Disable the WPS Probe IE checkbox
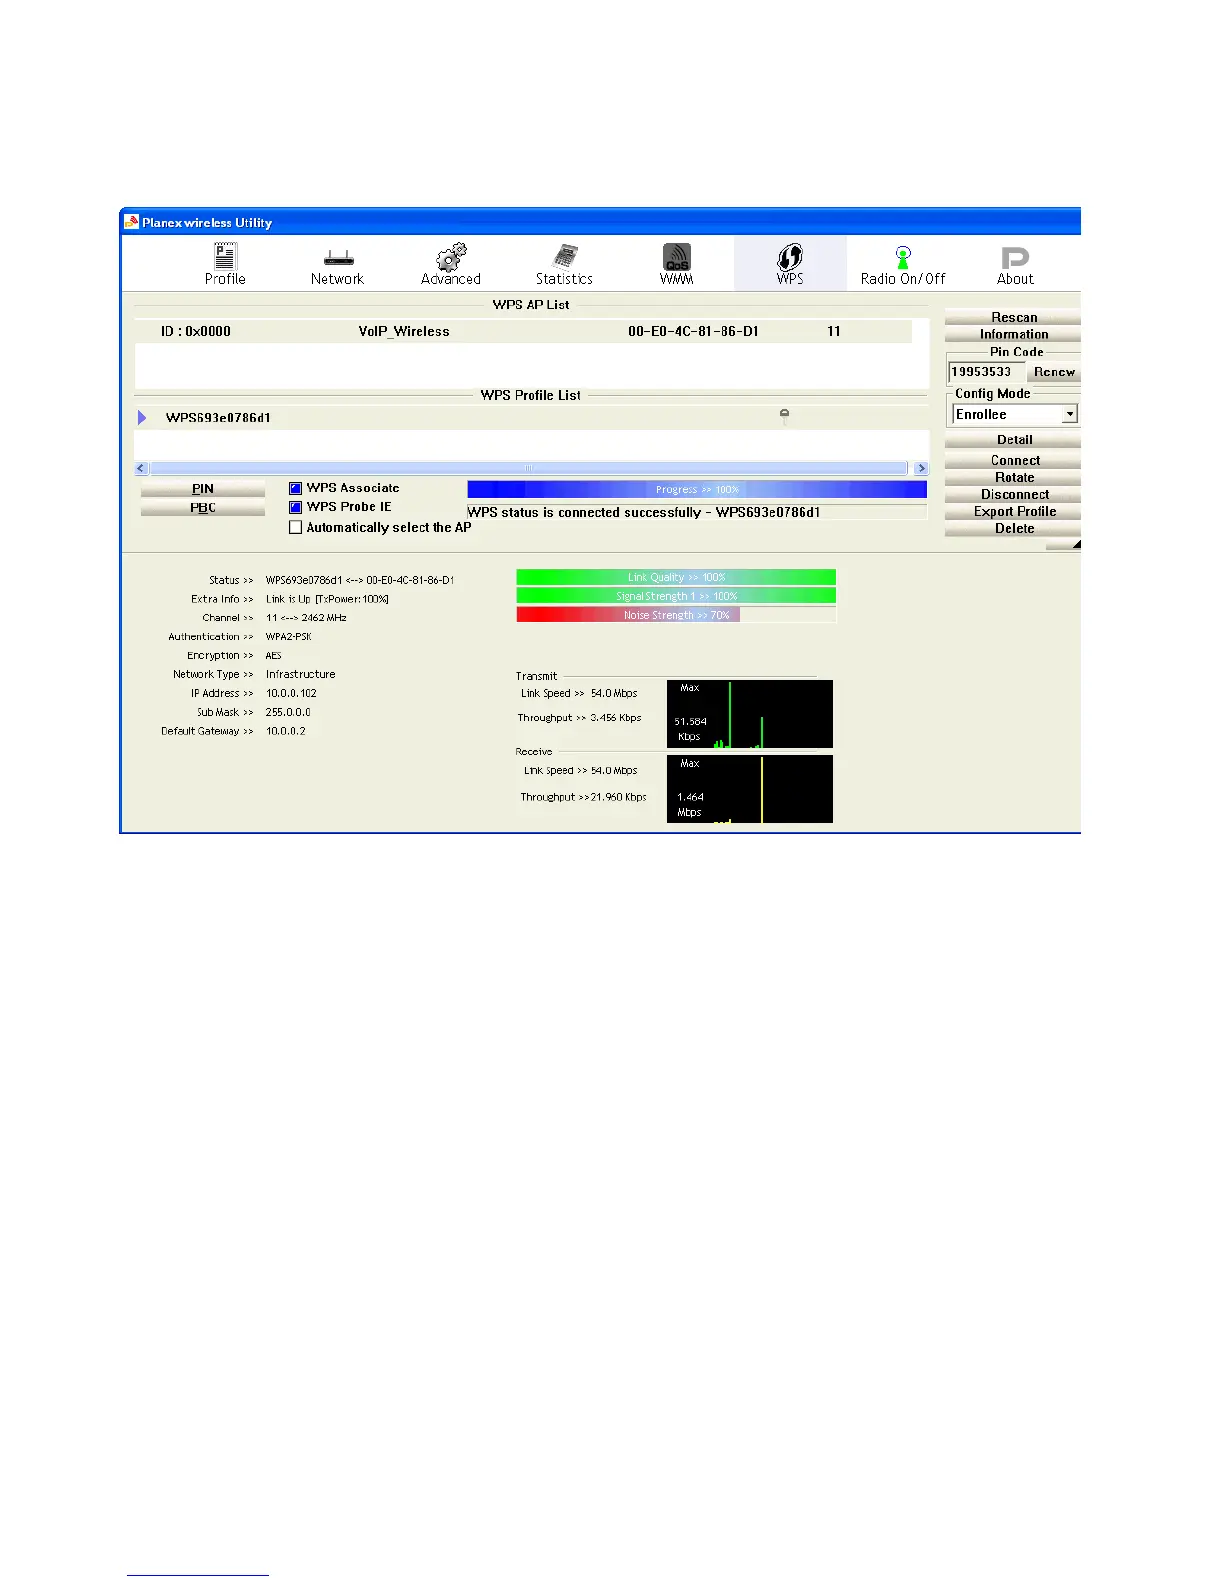This screenshot has height=1584, width=1224. click(295, 507)
